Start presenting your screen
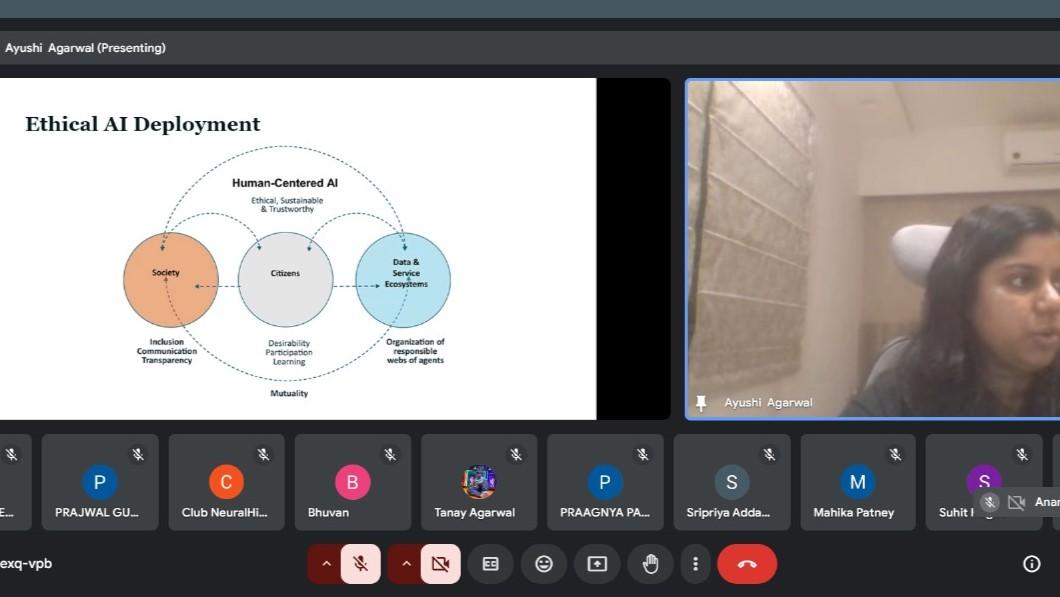1060x597 pixels. [x=597, y=563]
